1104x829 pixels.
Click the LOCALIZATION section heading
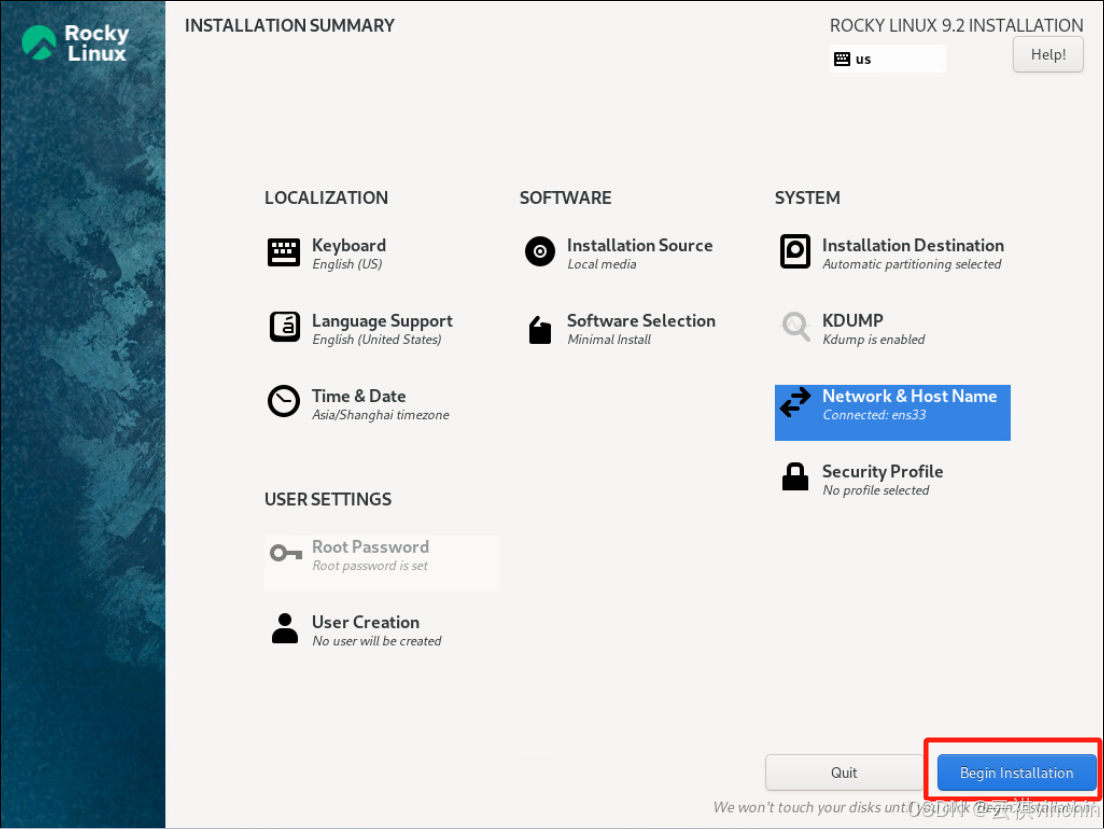[x=326, y=198]
